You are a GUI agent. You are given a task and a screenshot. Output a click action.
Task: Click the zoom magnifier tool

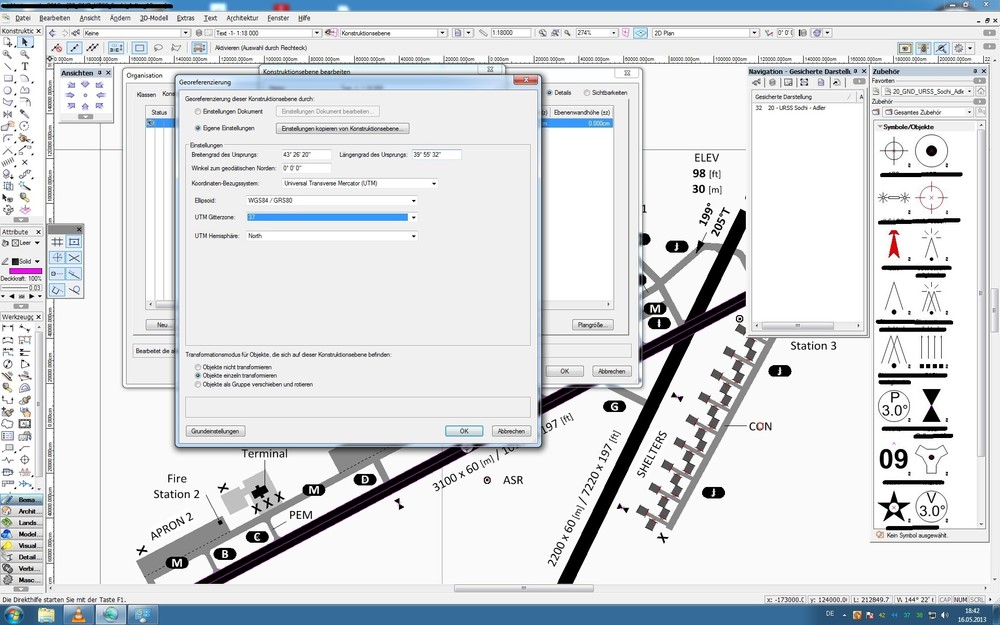(8, 54)
